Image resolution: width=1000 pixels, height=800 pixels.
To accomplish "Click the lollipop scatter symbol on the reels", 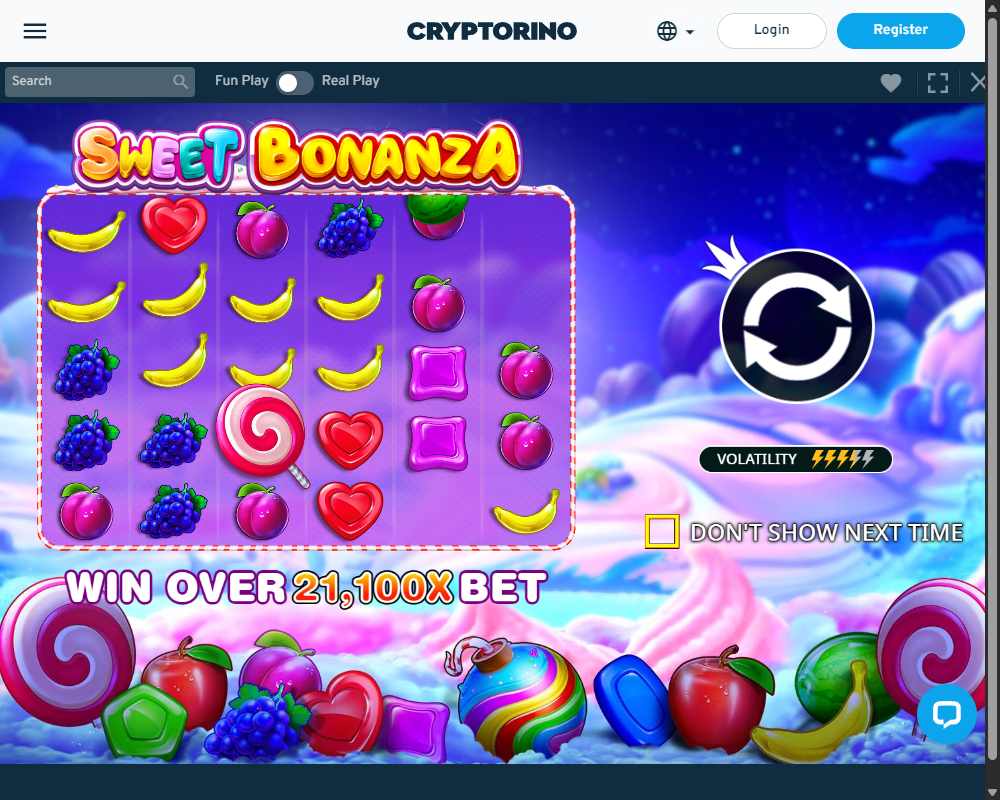I will pos(261,434).
